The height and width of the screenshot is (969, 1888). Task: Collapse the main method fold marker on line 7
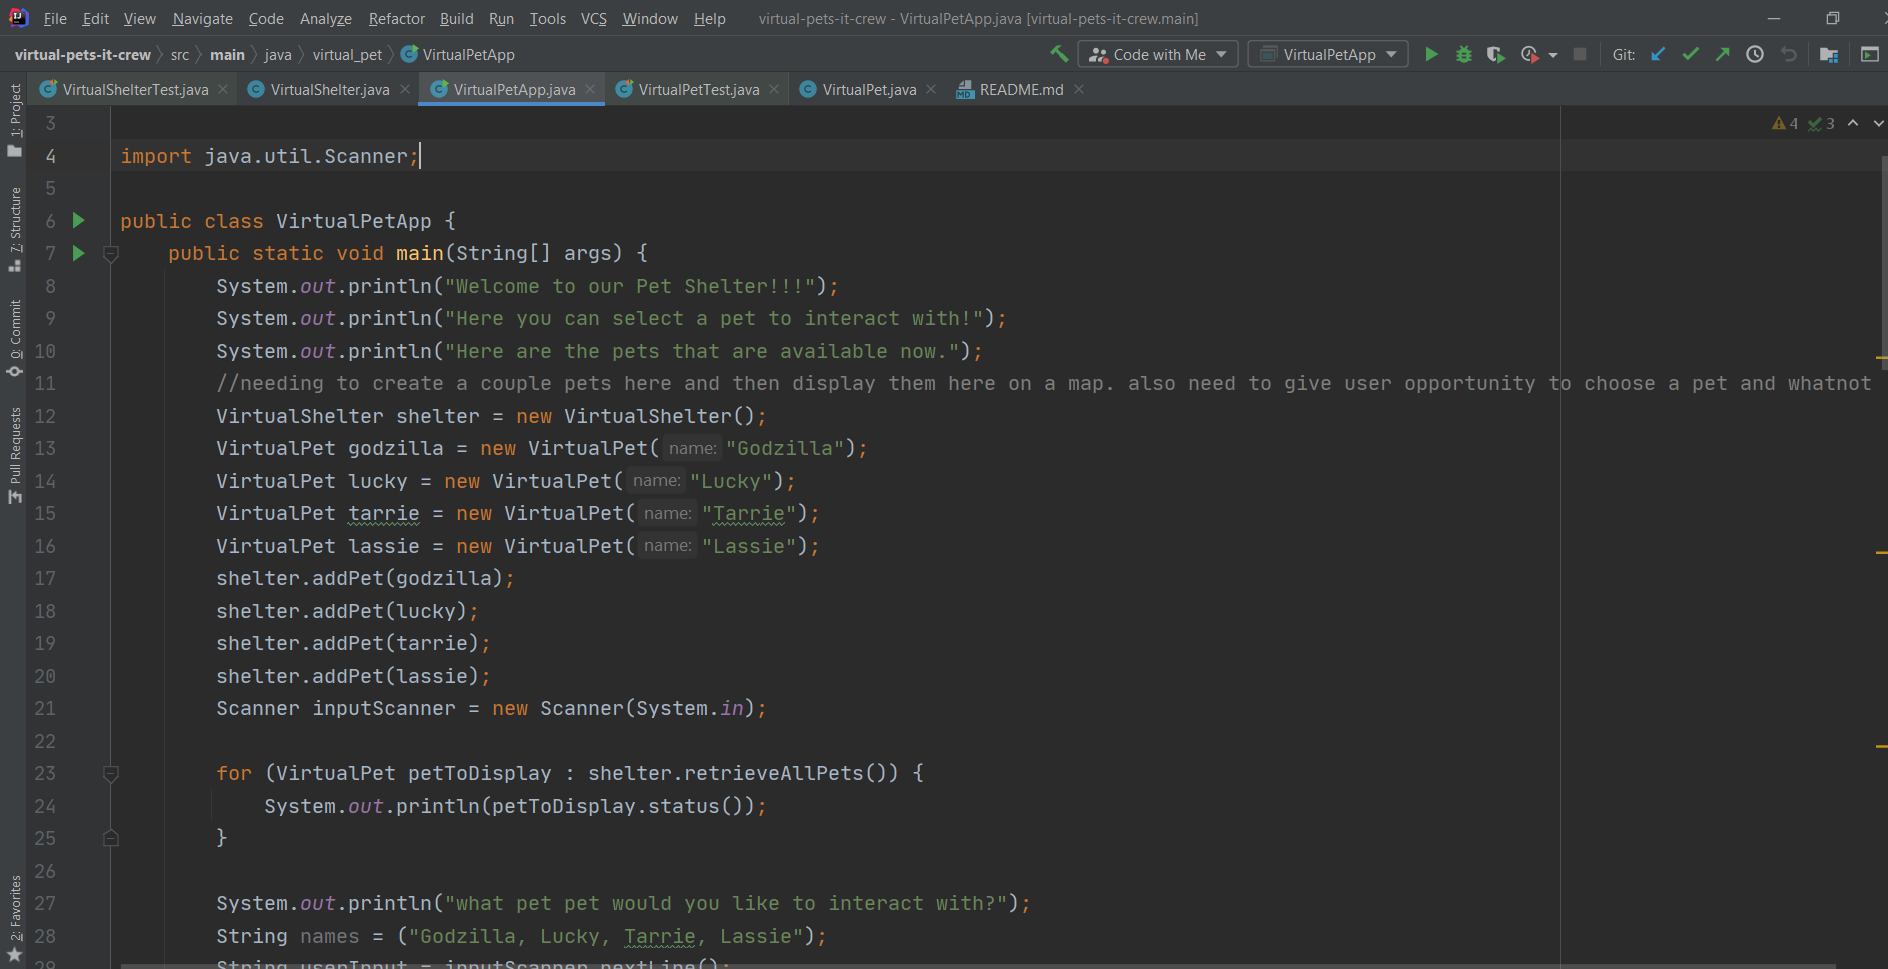111,254
